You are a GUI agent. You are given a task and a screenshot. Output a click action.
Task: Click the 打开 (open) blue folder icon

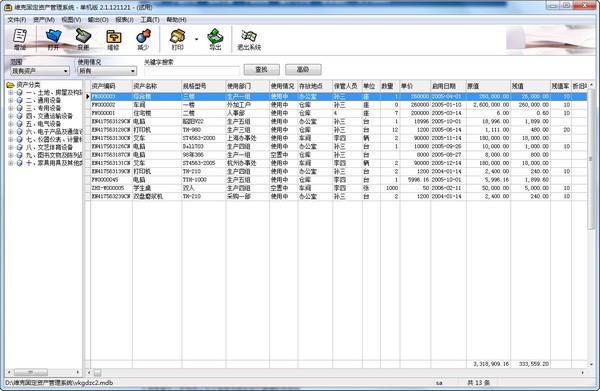53,36
